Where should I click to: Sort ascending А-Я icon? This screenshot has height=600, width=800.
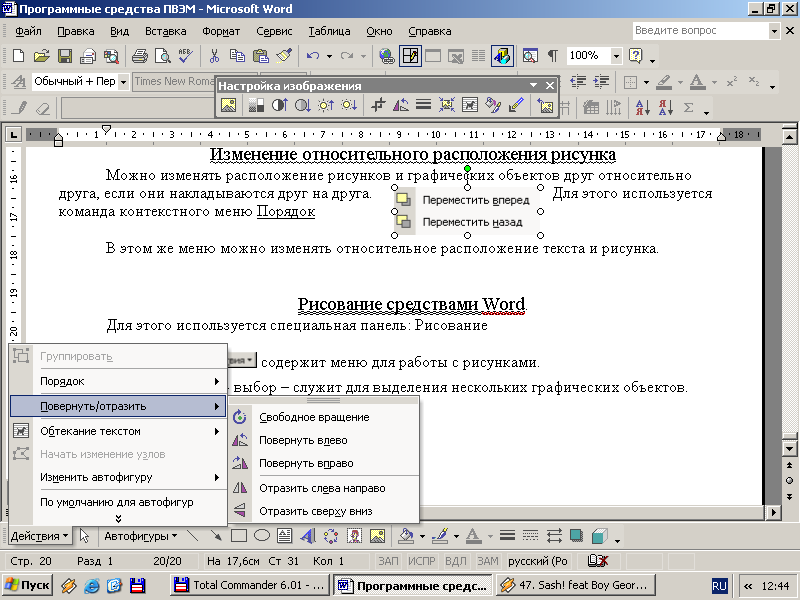coord(643,108)
